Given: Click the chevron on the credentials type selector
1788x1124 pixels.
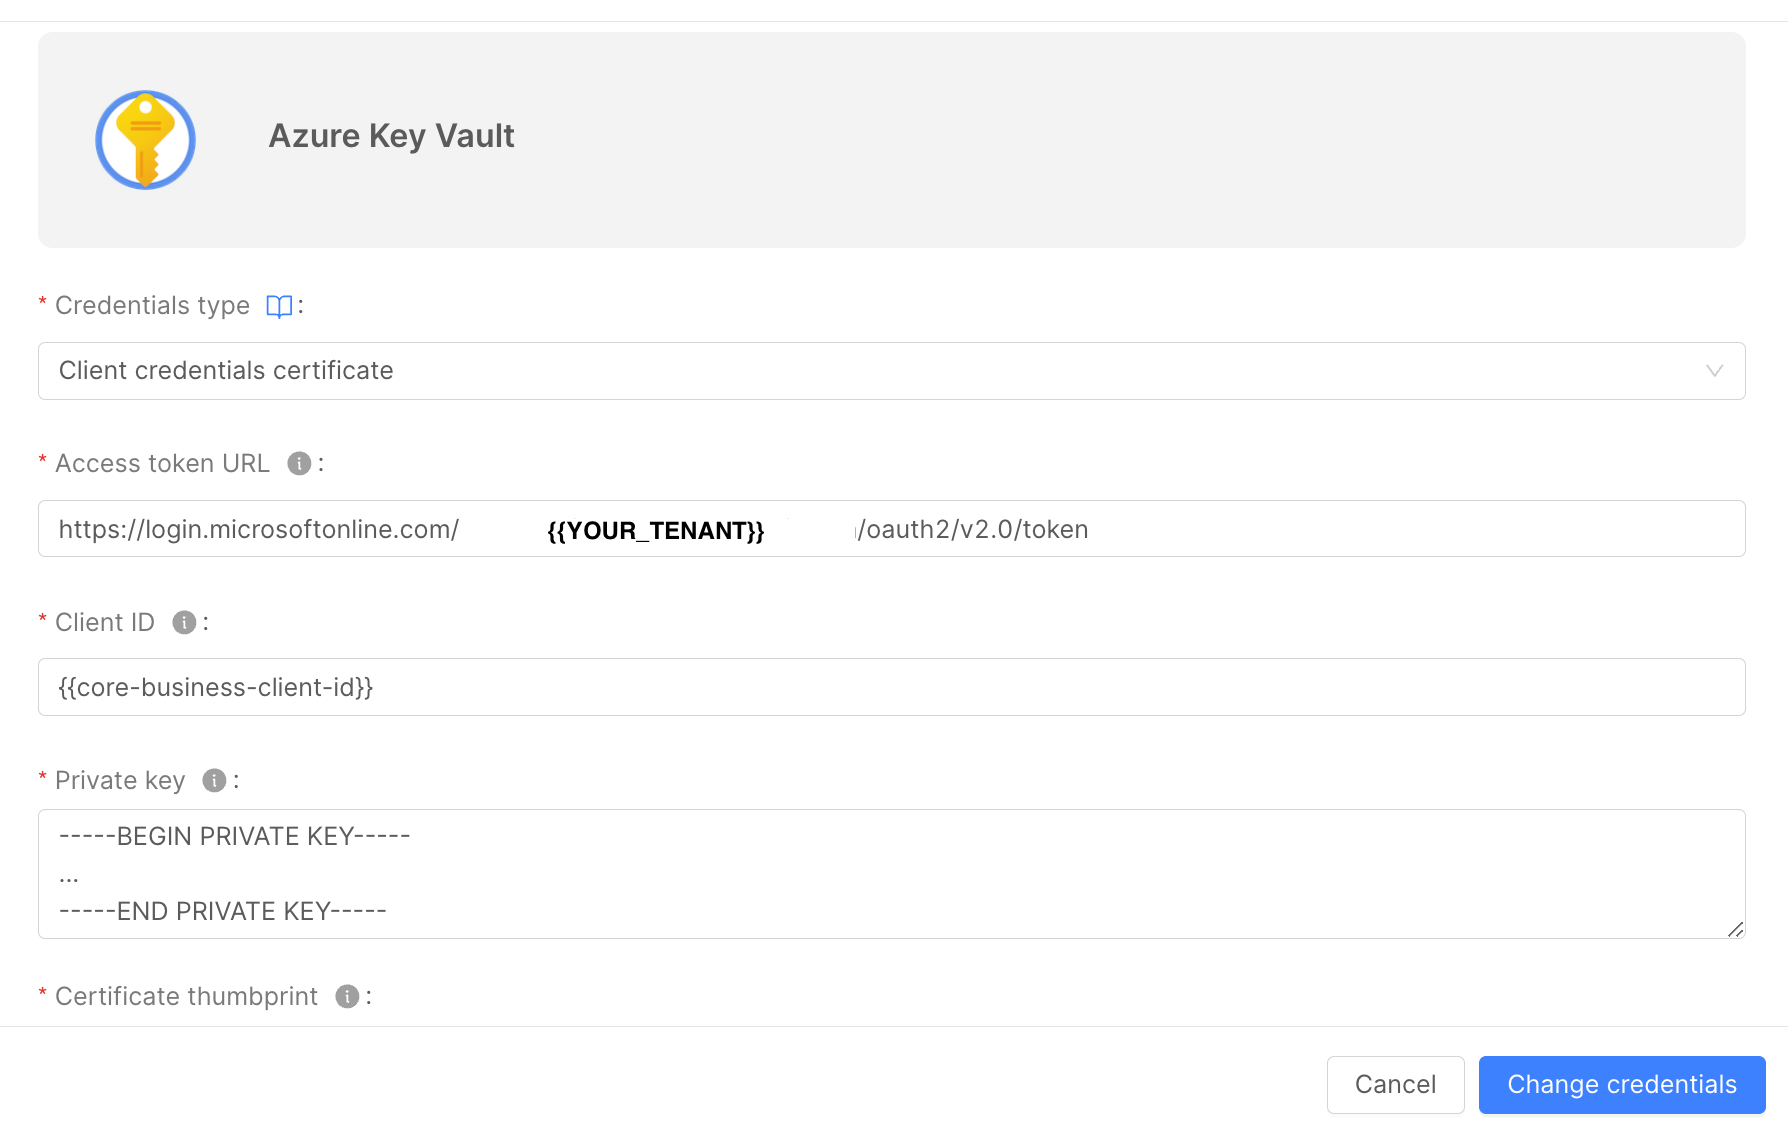Looking at the screenshot, I should point(1715,371).
